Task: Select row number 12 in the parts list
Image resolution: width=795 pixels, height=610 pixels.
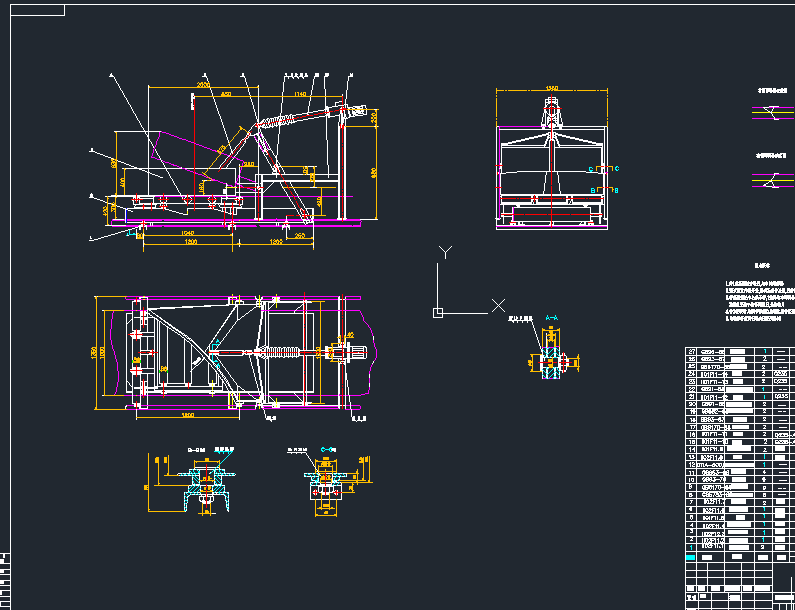Action: click(692, 464)
